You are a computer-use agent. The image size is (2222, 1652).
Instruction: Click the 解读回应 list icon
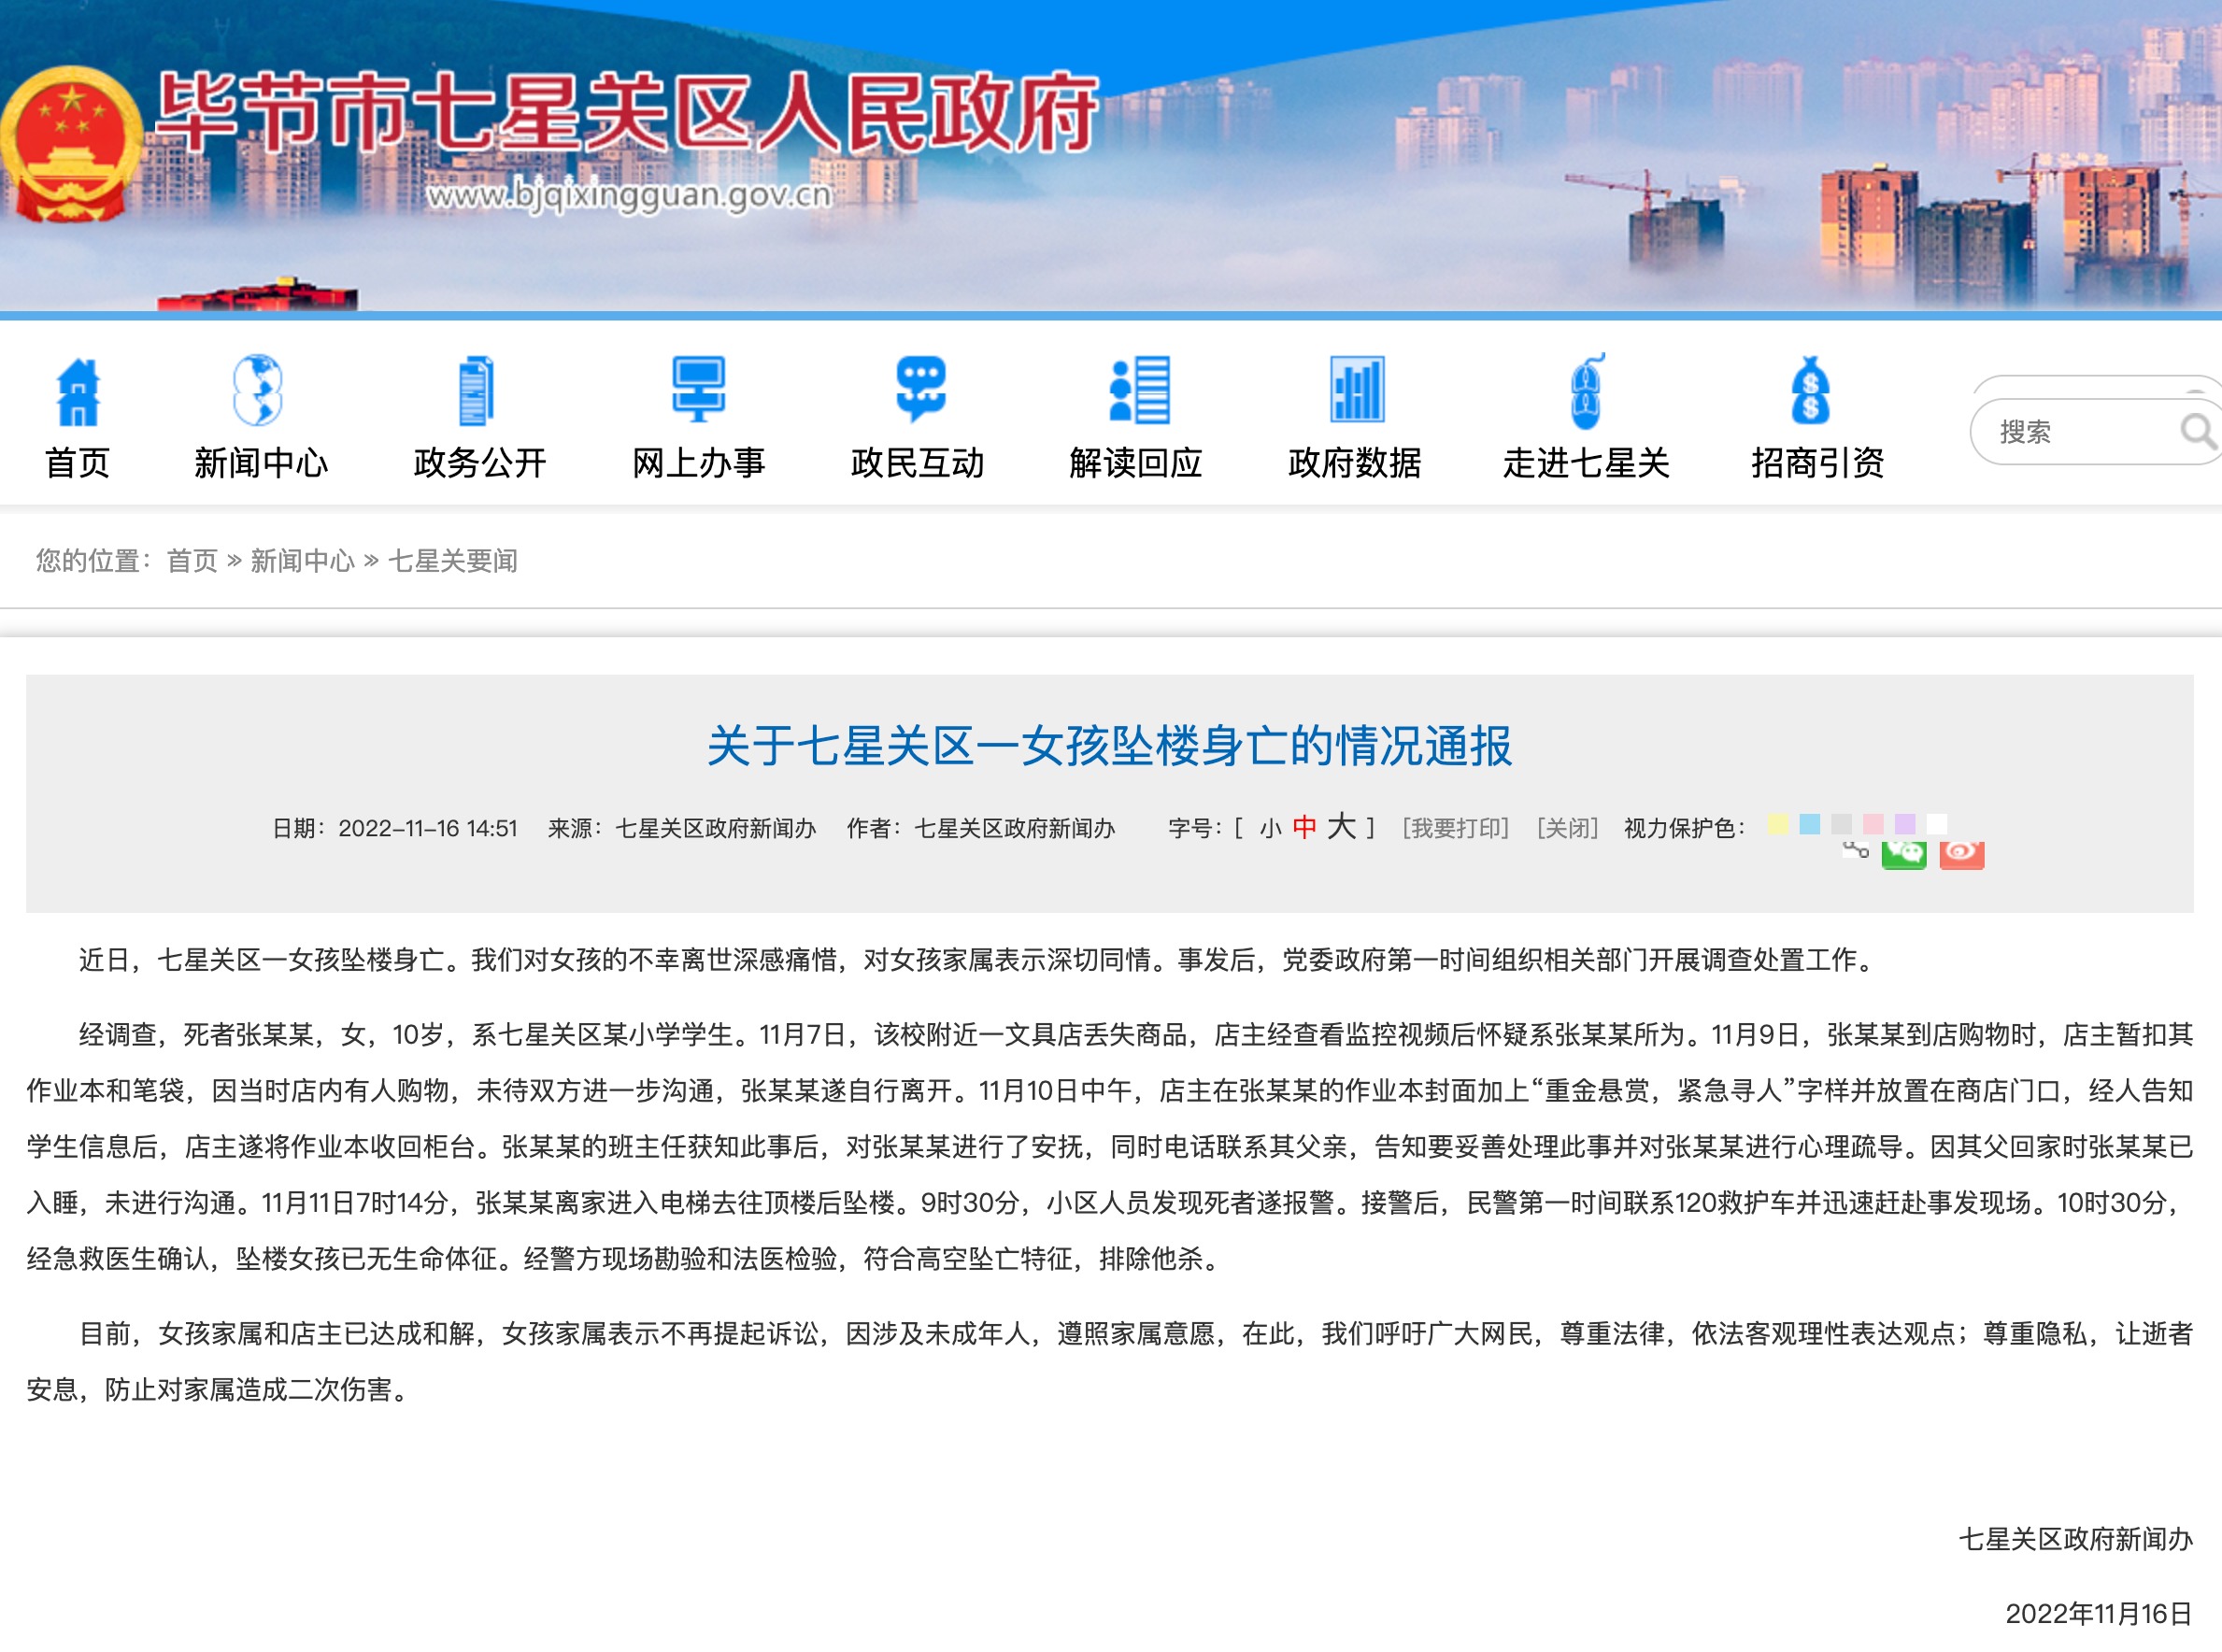click(1139, 391)
